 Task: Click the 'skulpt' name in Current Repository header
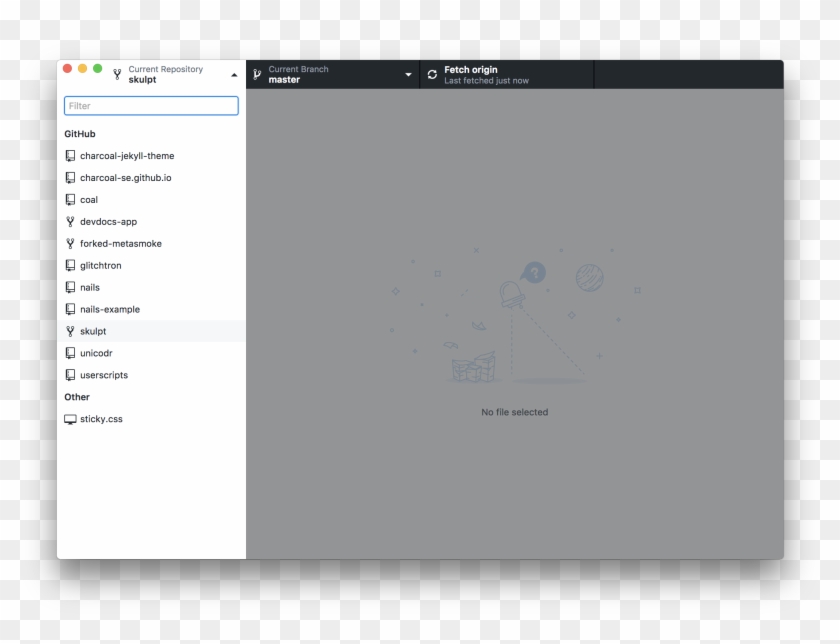tap(142, 80)
